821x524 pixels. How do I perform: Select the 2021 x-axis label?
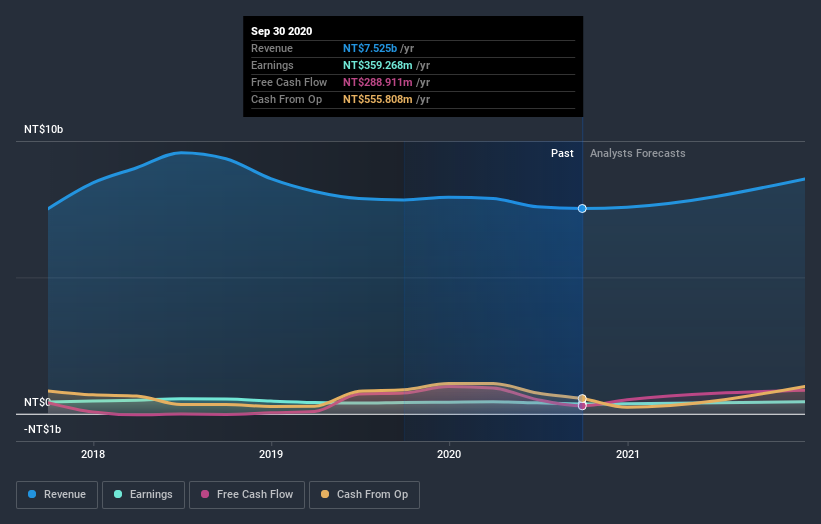627,454
